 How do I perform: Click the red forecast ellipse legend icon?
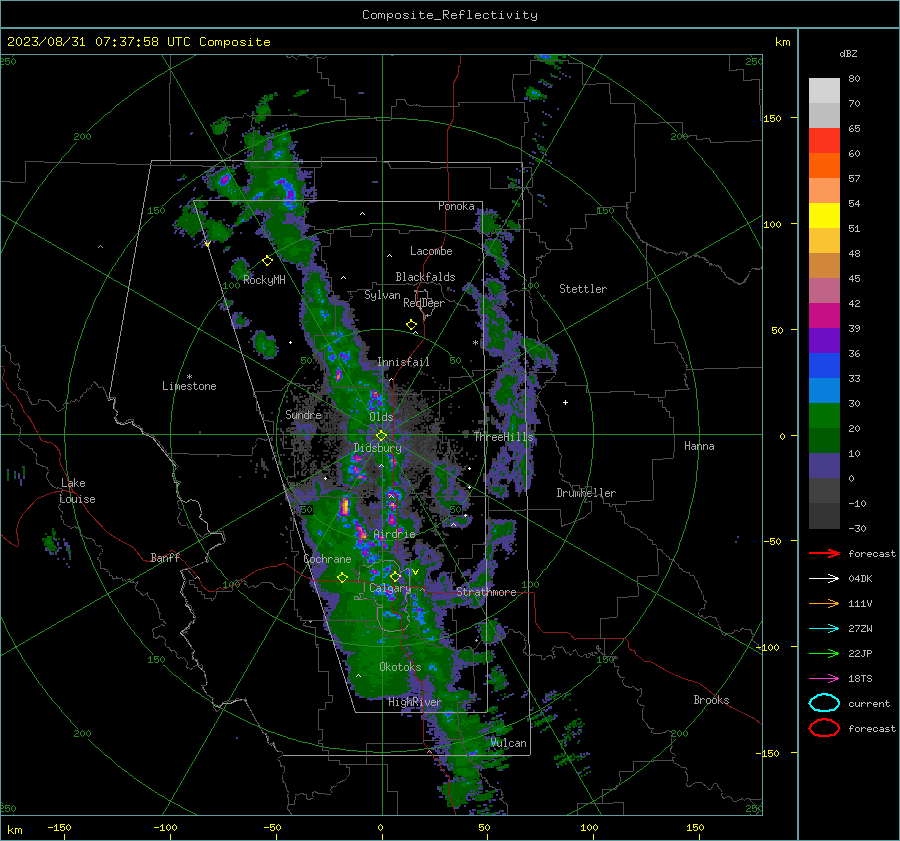point(824,728)
